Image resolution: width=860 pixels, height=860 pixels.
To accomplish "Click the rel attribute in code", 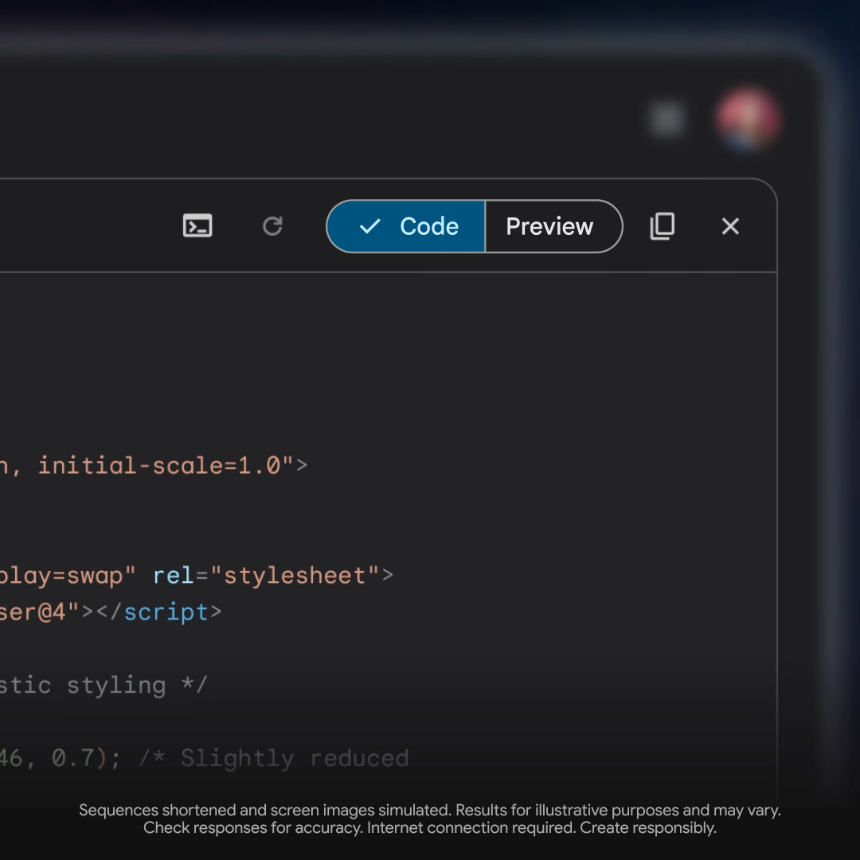I will tap(173, 576).
